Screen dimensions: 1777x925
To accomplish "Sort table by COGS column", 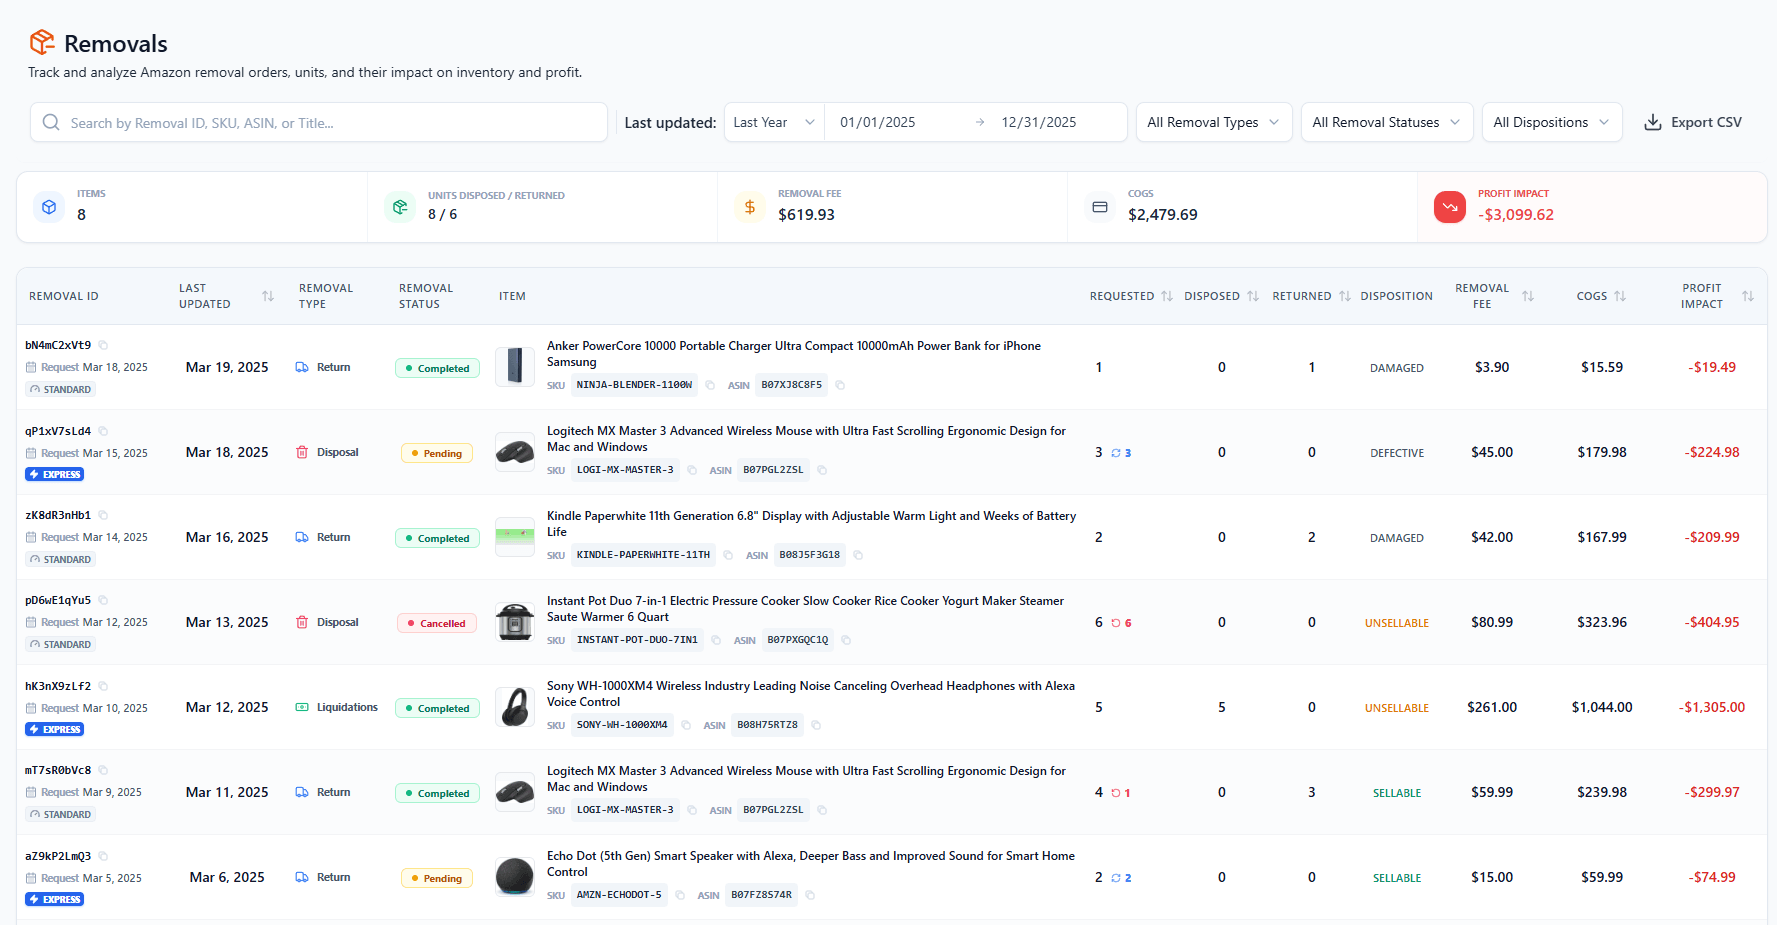I will [x=1619, y=296].
